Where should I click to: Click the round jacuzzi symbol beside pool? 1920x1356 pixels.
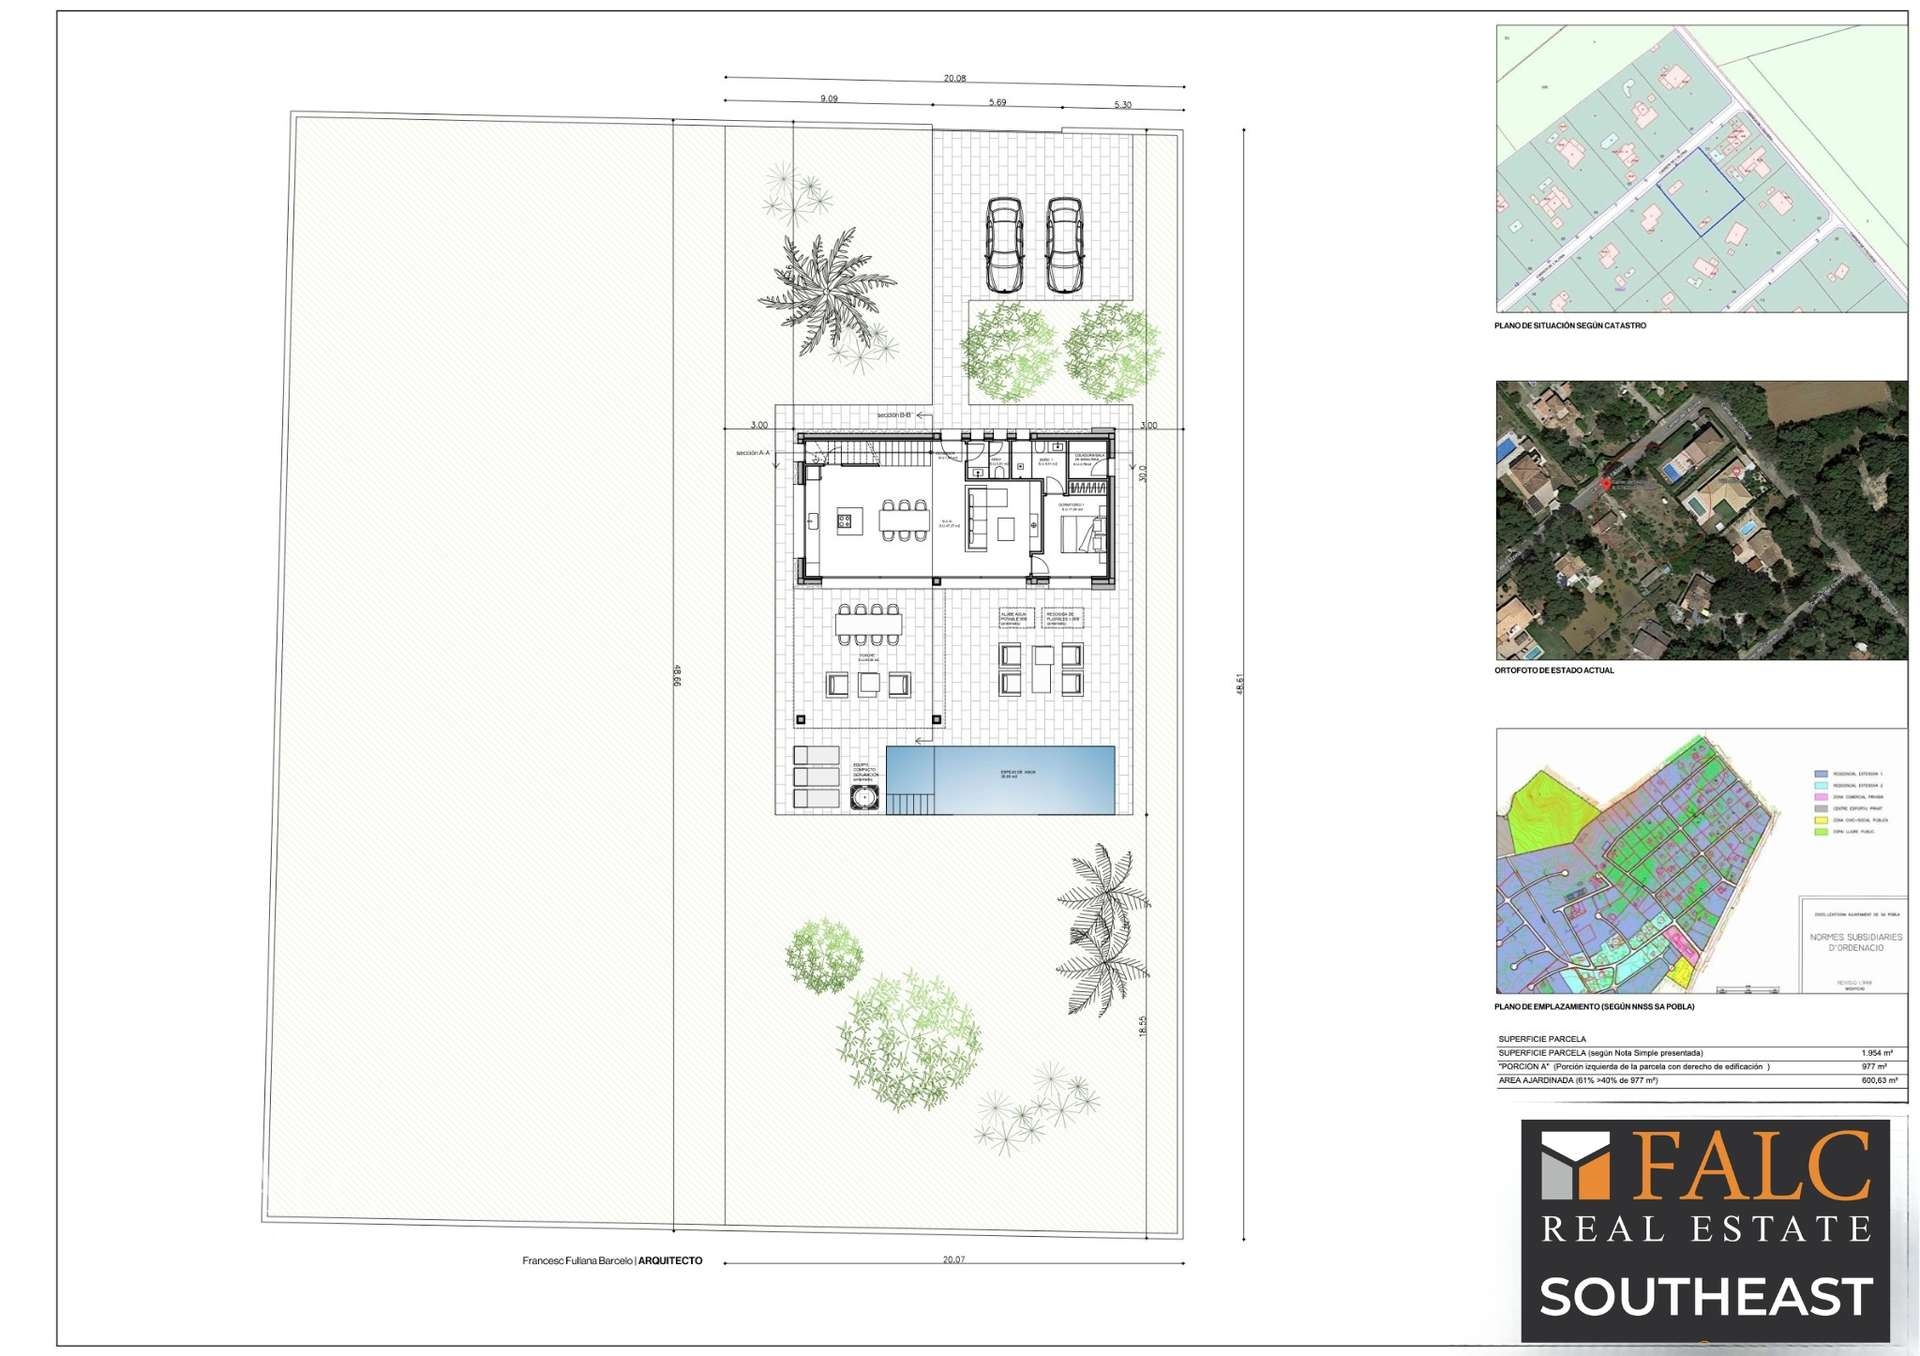tap(863, 797)
